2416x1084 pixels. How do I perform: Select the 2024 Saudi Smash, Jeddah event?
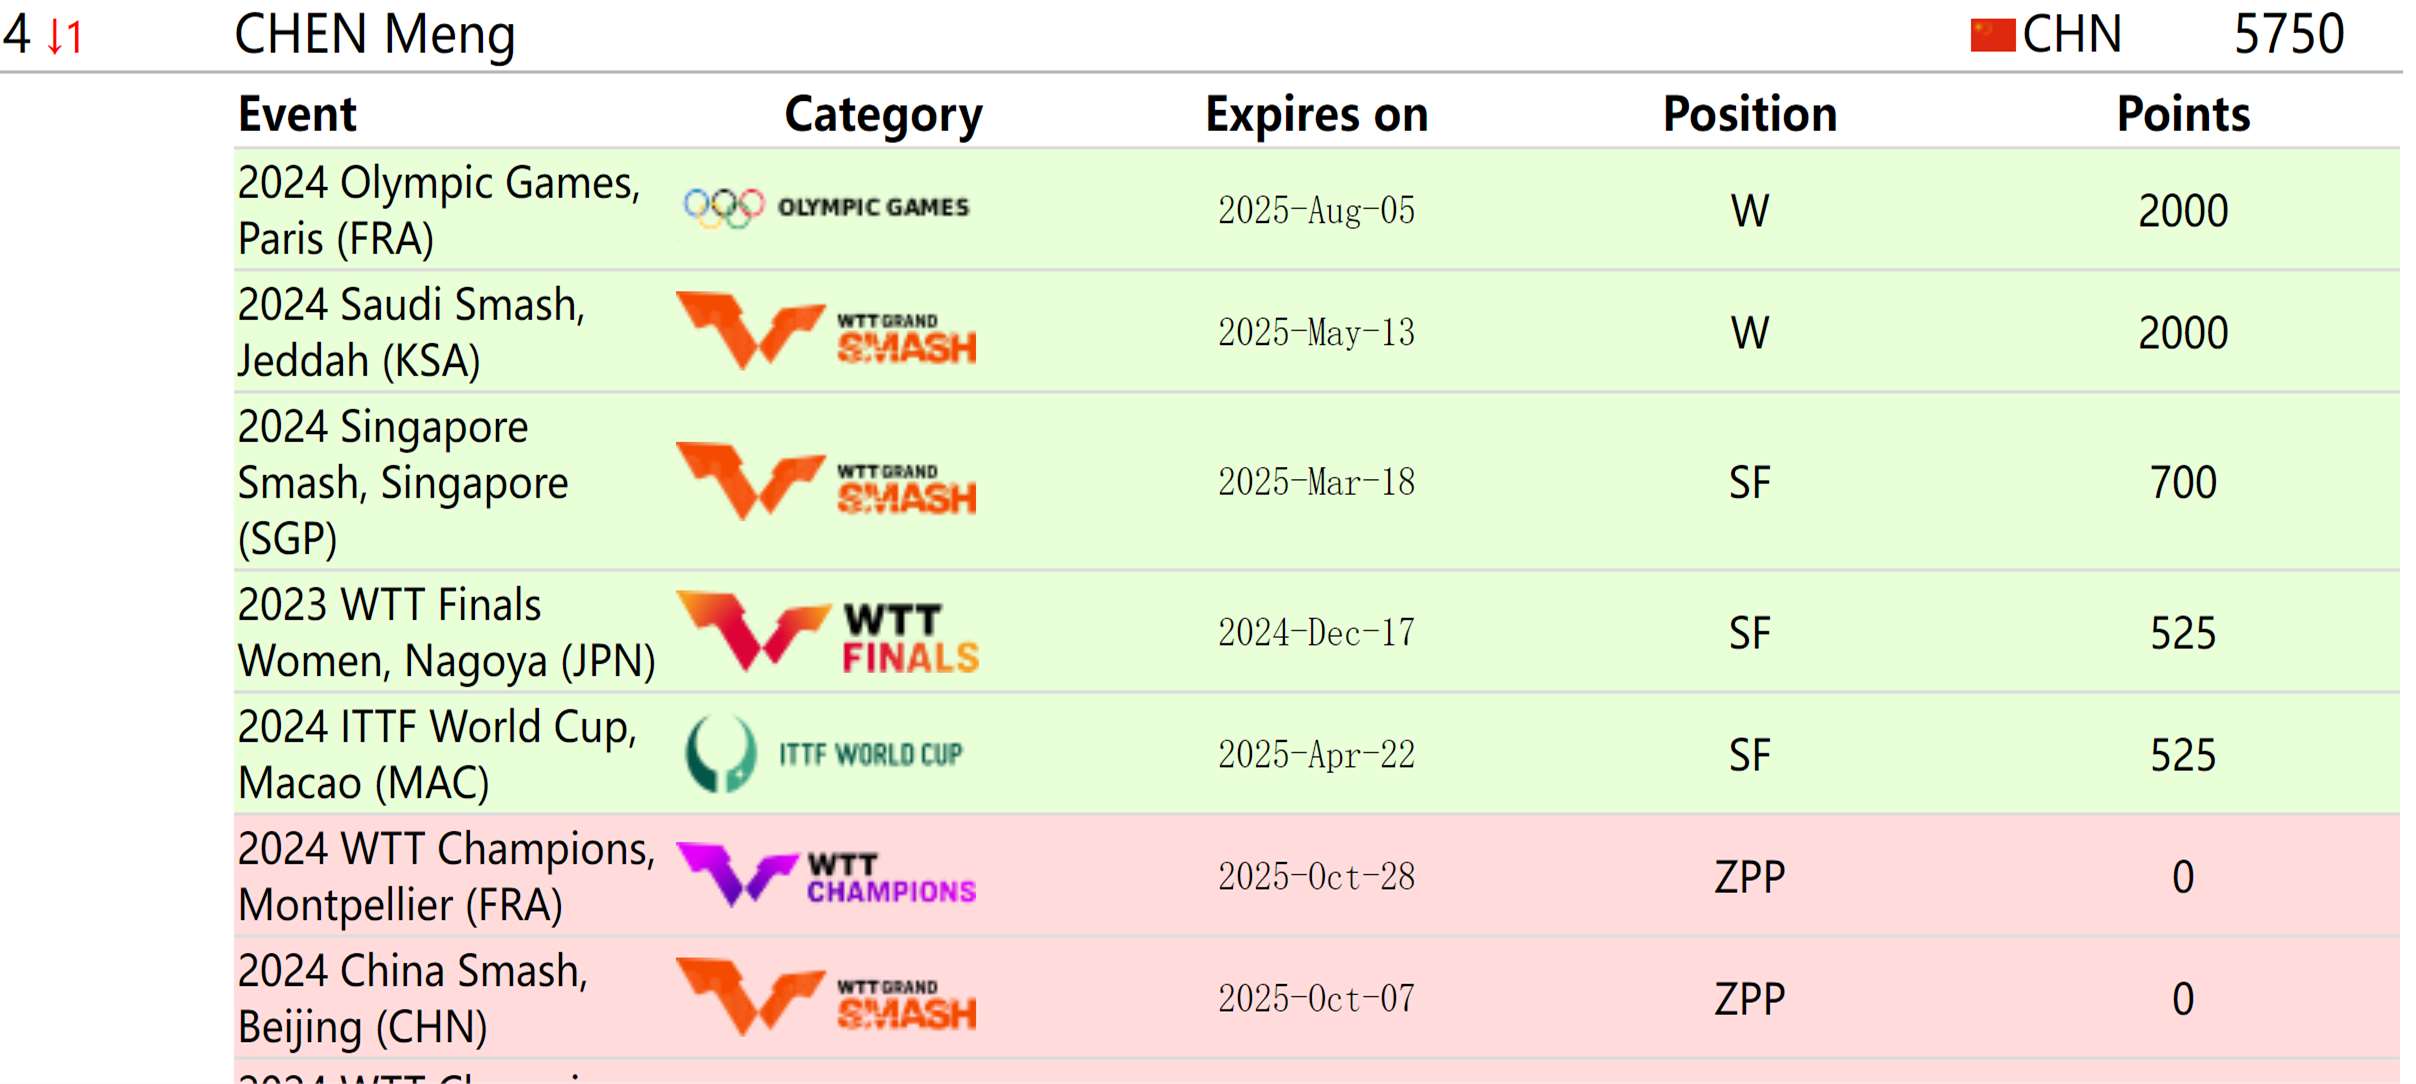410,332
